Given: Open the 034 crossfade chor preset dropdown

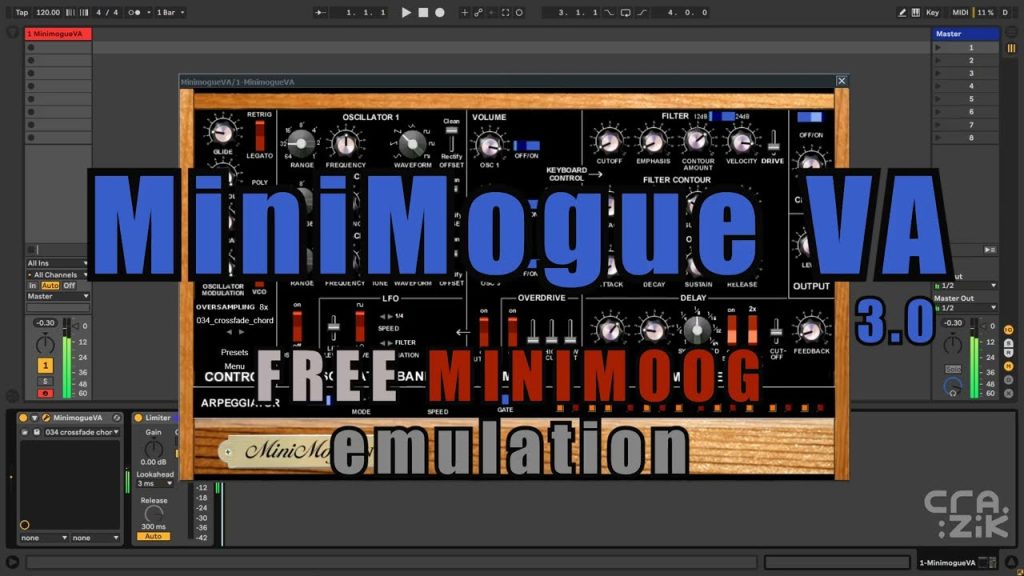Looking at the screenshot, I should [x=82, y=432].
